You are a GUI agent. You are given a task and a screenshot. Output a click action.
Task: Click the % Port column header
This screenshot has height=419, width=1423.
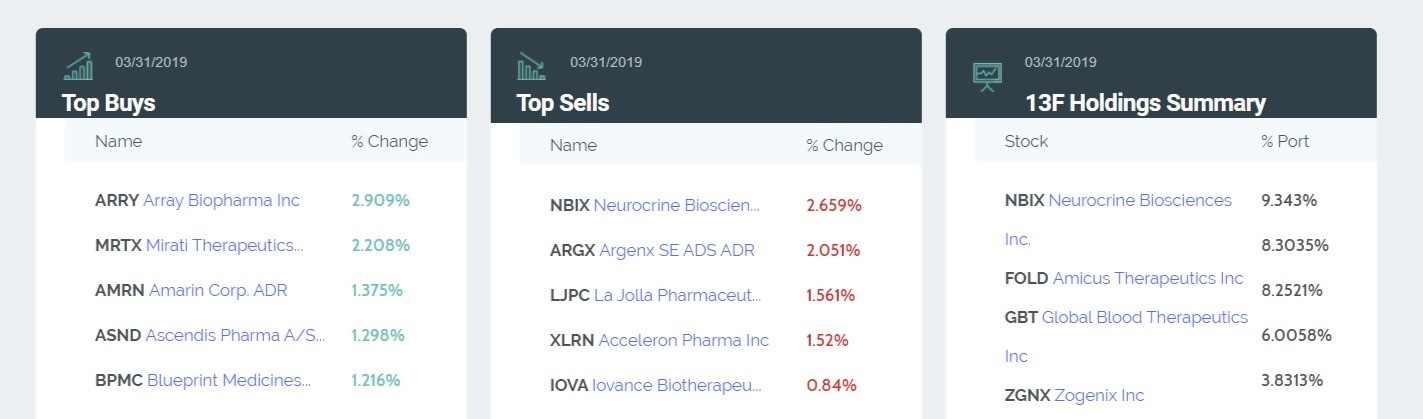(x=1285, y=141)
